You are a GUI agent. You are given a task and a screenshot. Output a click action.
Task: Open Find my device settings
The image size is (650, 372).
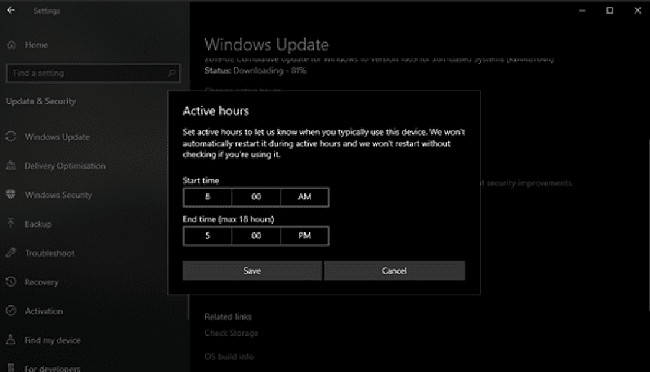point(52,340)
